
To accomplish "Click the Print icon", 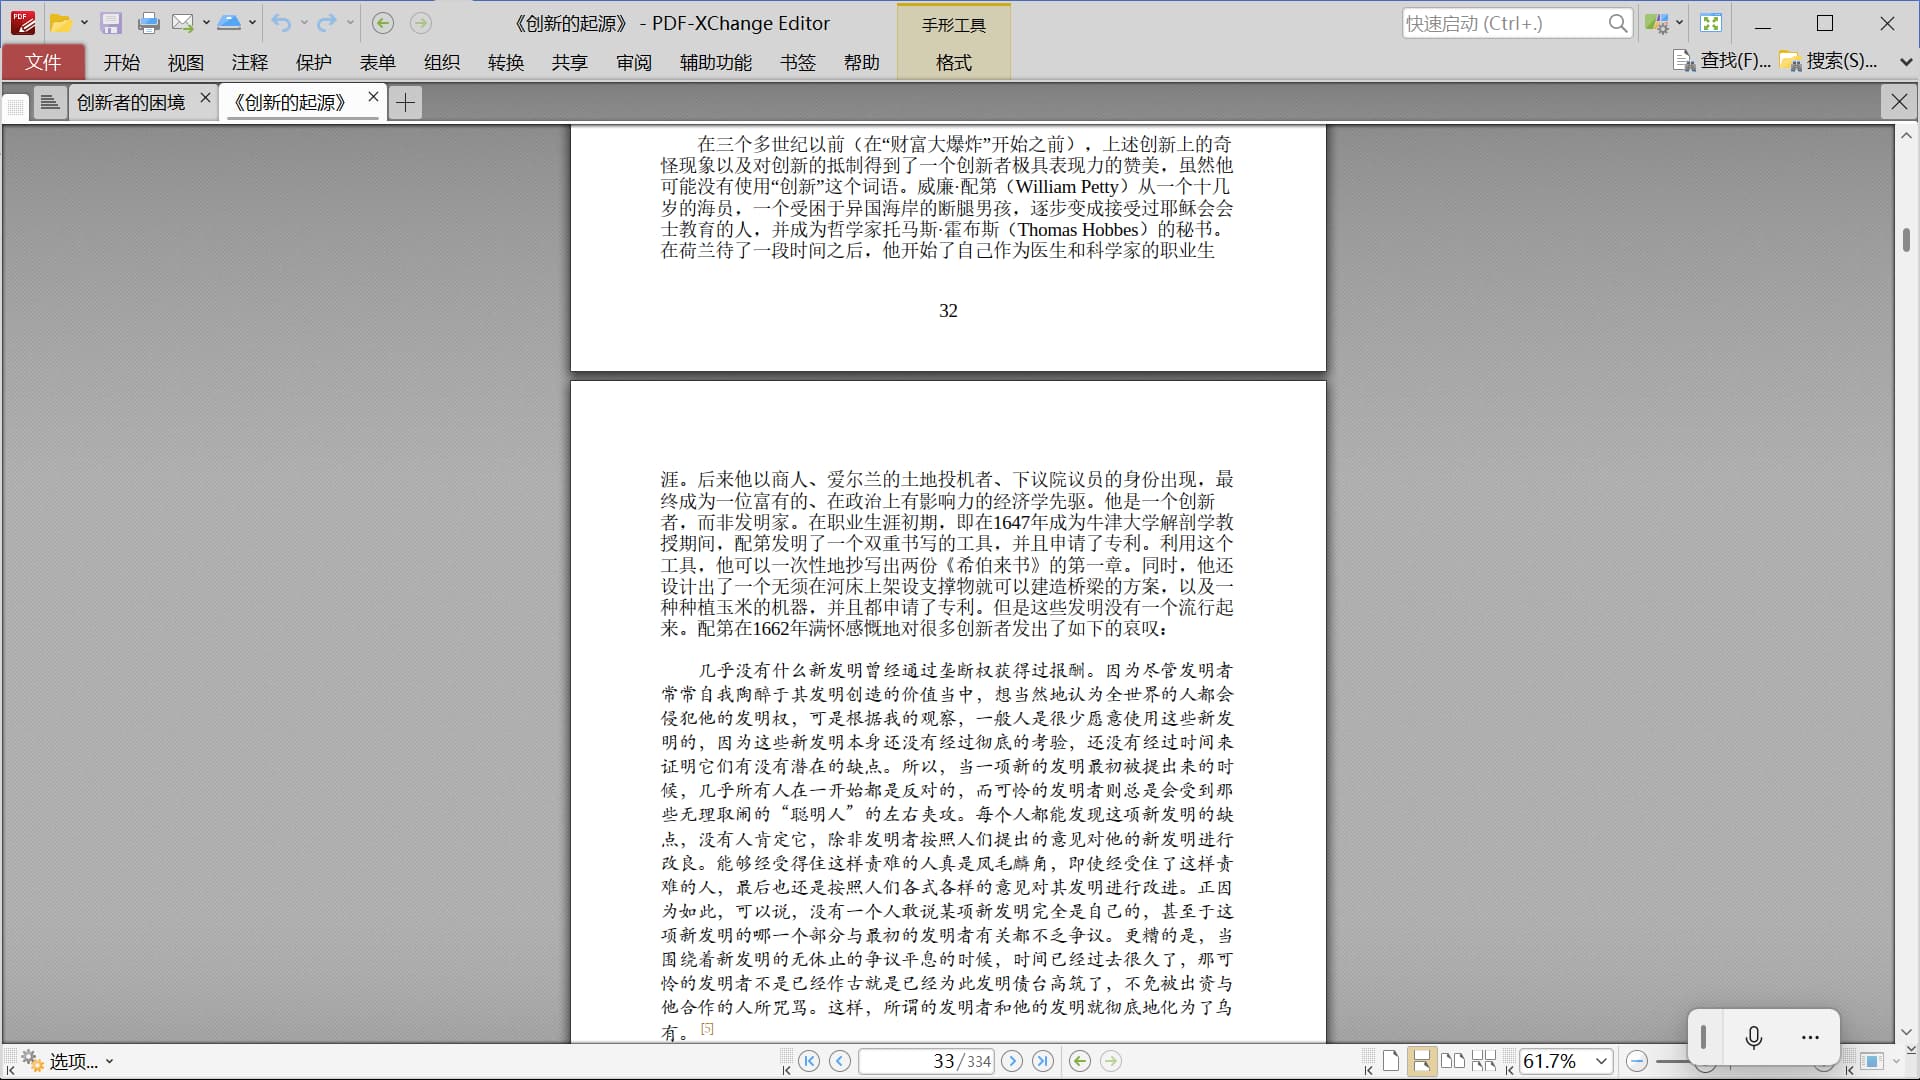I will point(149,23).
